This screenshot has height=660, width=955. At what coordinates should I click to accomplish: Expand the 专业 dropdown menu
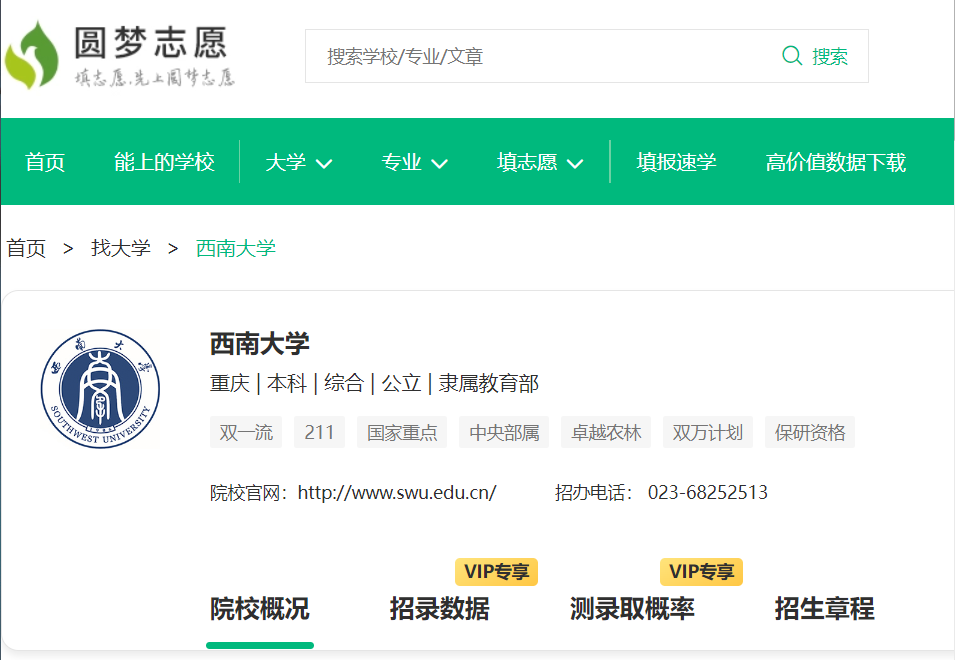(x=414, y=162)
